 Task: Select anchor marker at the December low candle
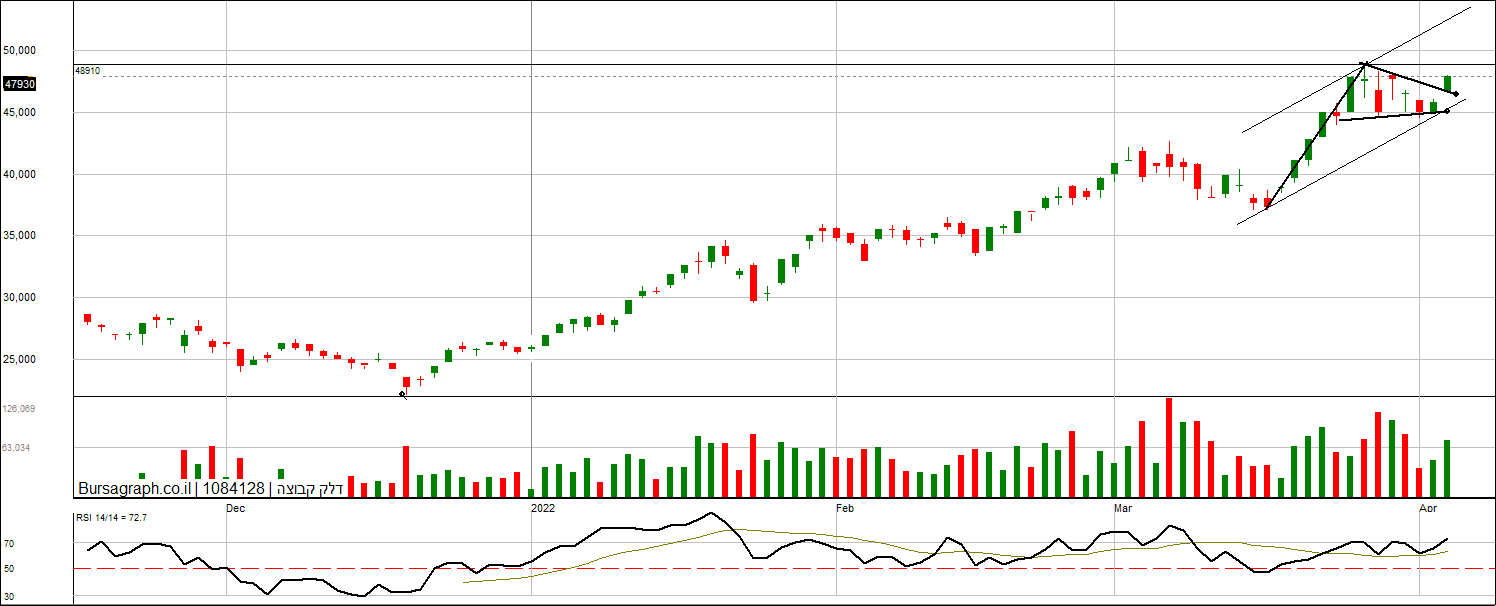click(403, 394)
